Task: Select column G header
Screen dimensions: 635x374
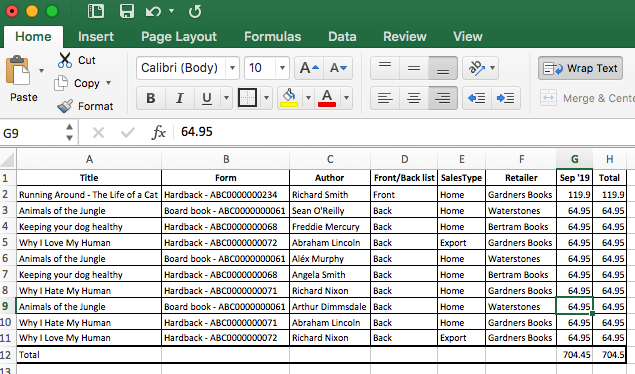Action: [x=574, y=159]
